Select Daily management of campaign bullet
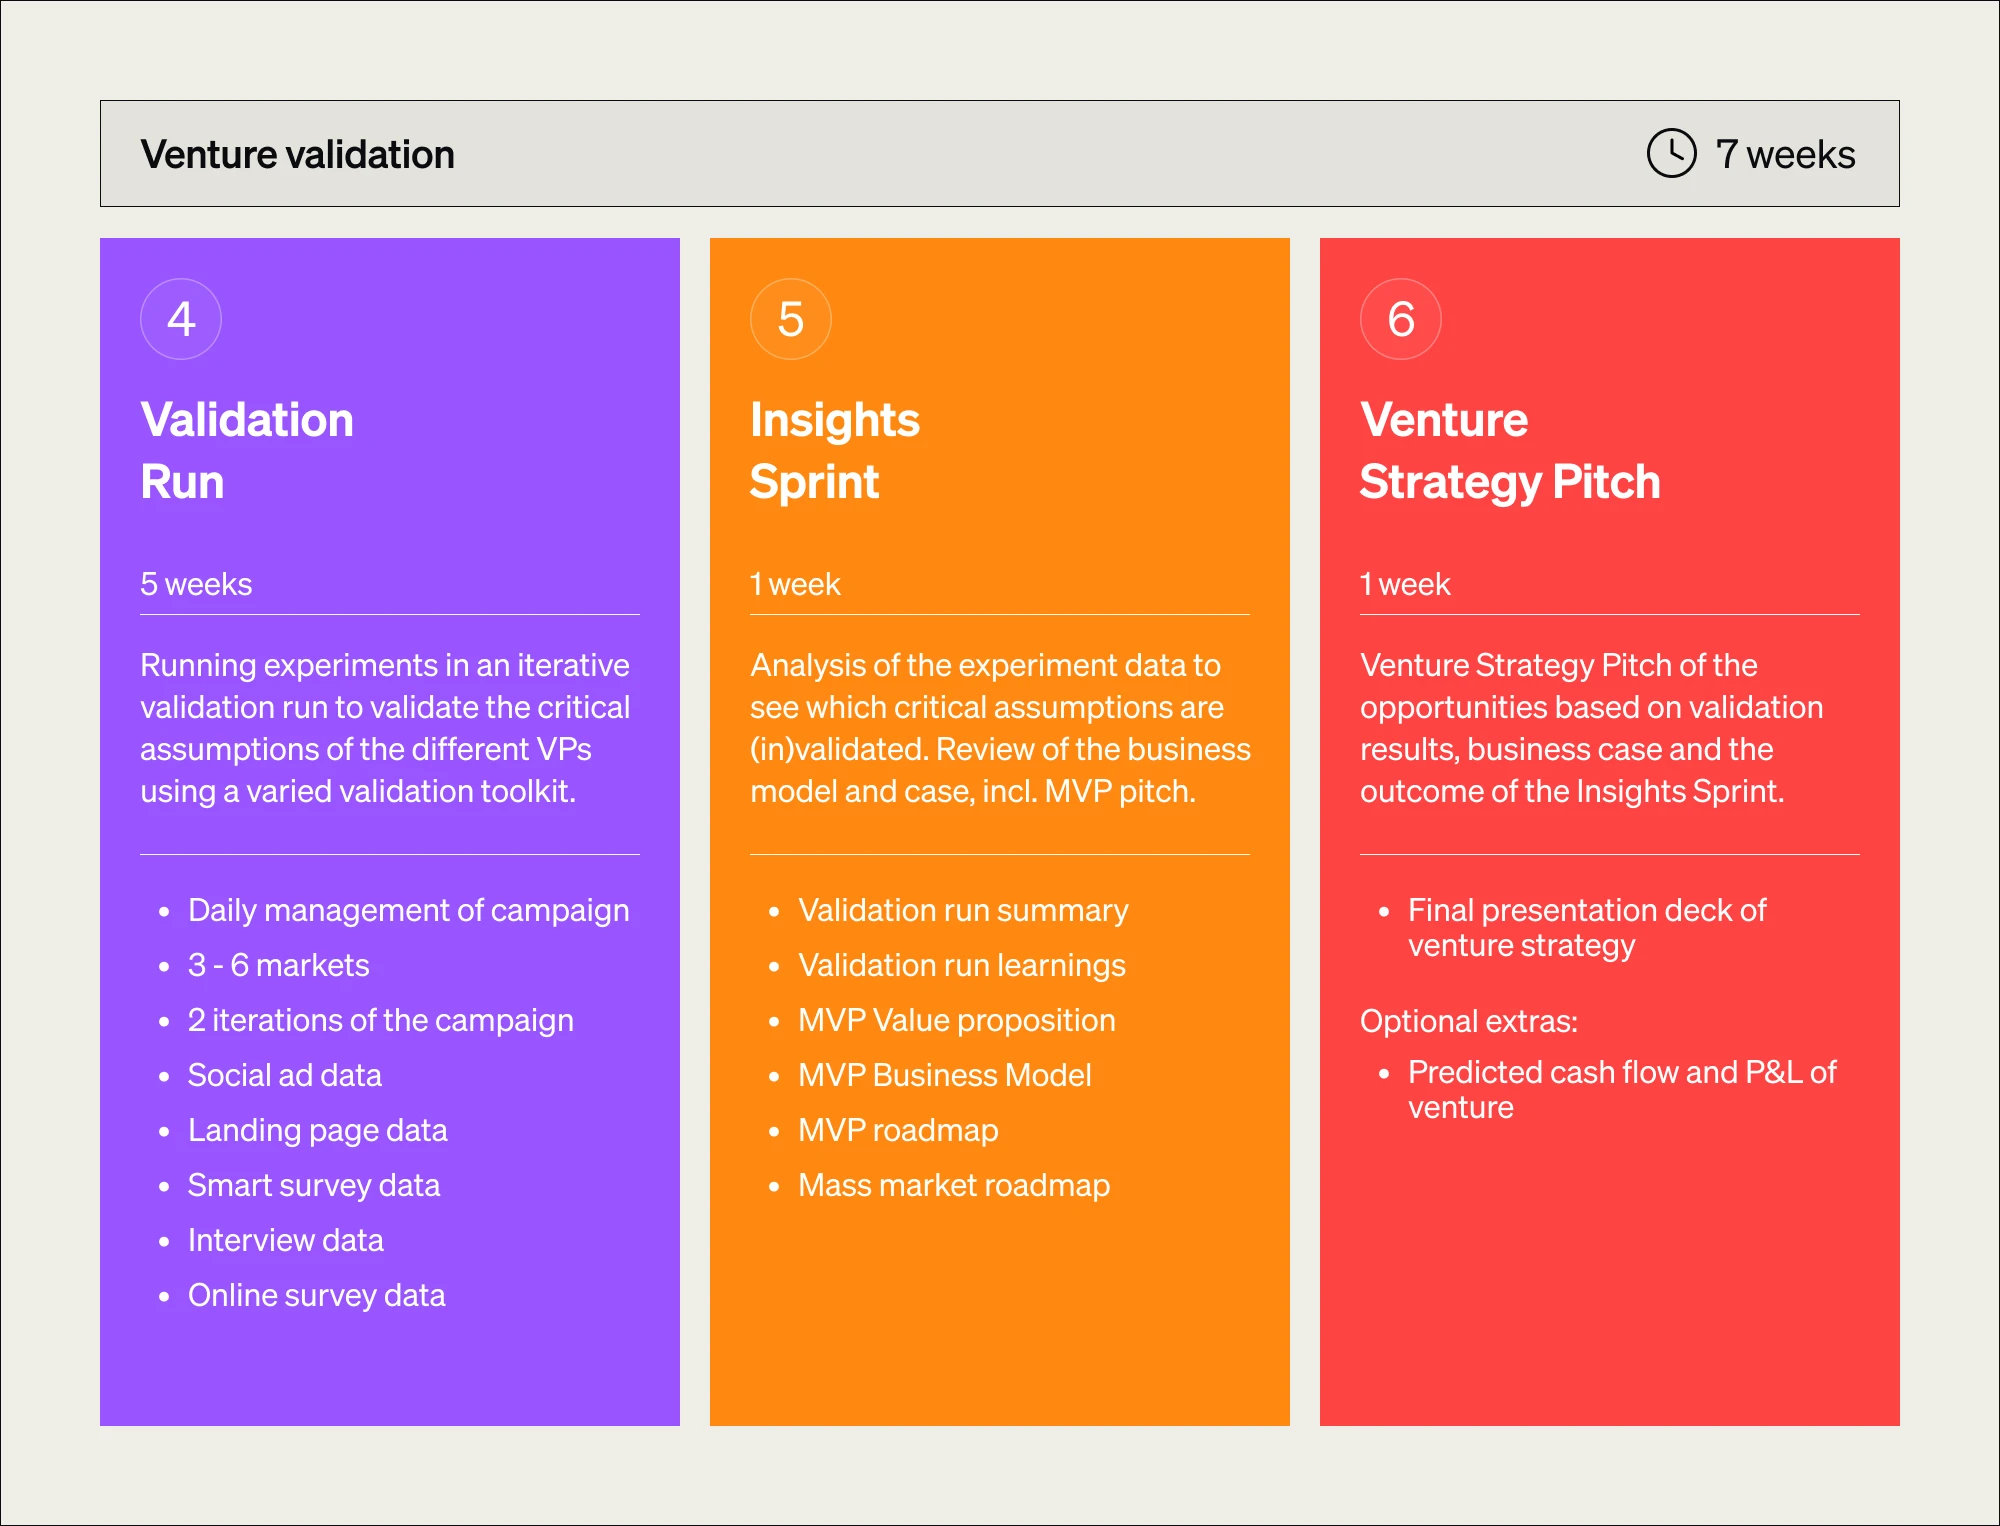Image resolution: width=2000 pixels, height=1526 pixels. coord(408,910)
